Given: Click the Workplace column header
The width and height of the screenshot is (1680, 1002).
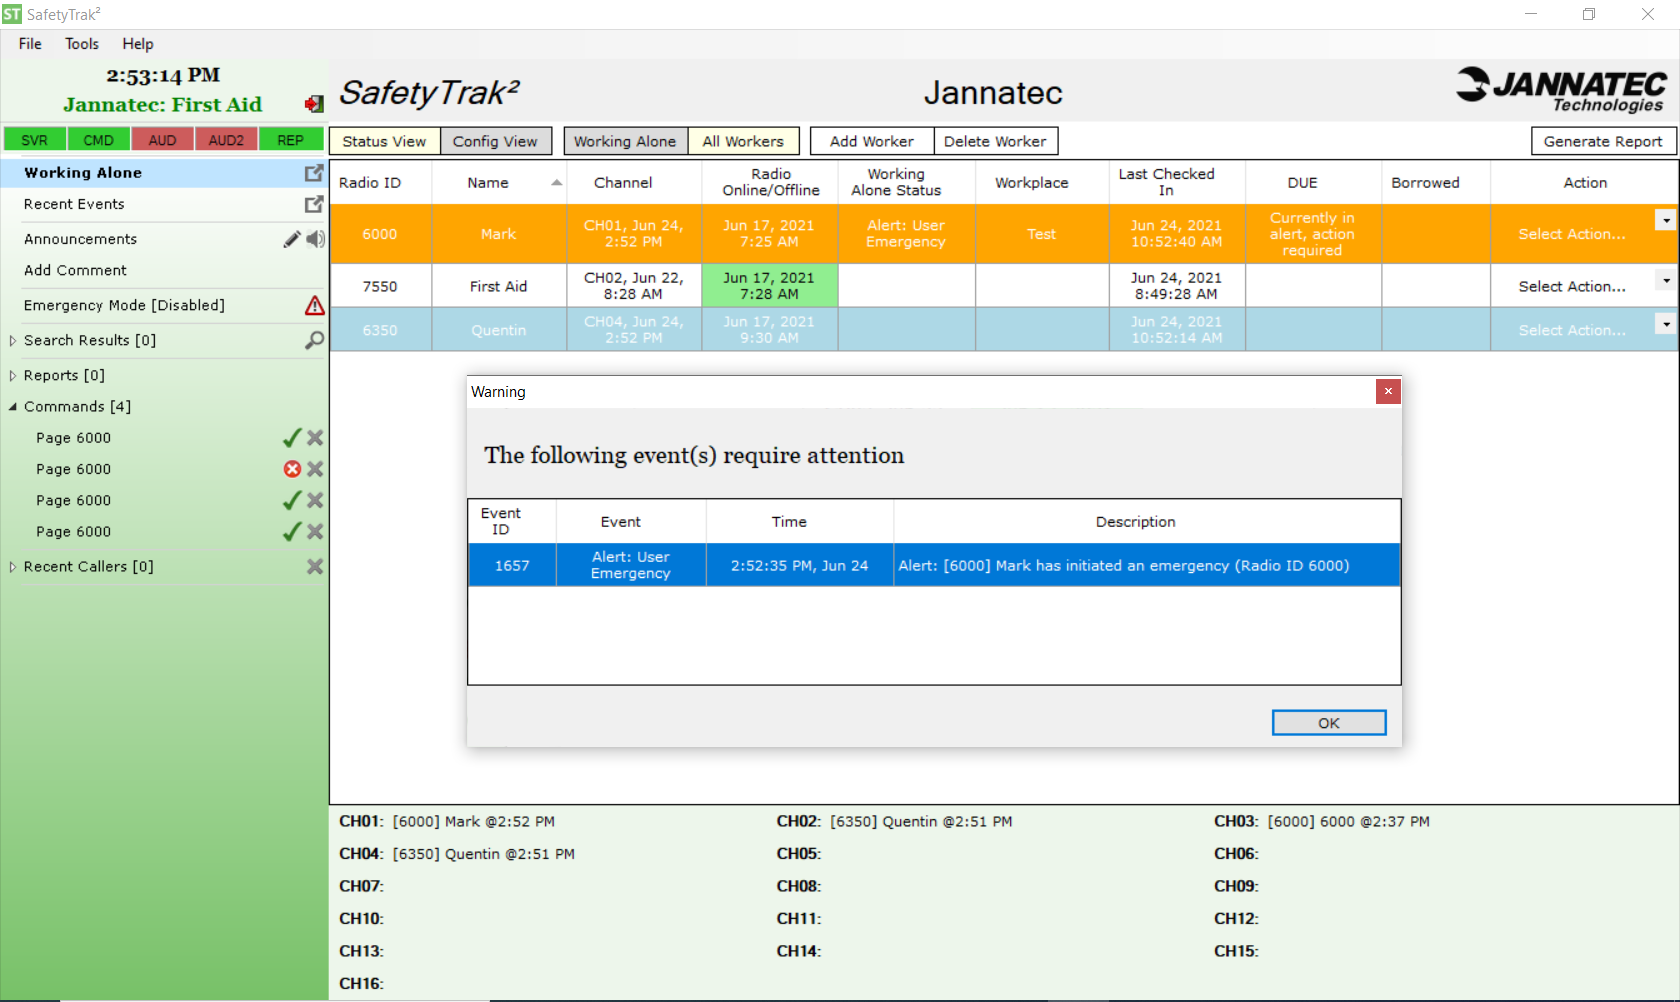Looking at the screenshot, I should tap(1042, 182).
